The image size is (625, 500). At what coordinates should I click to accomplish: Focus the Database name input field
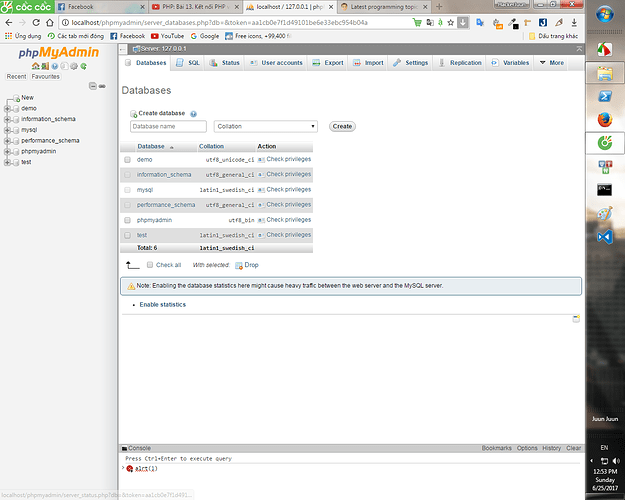pos(168,127)
